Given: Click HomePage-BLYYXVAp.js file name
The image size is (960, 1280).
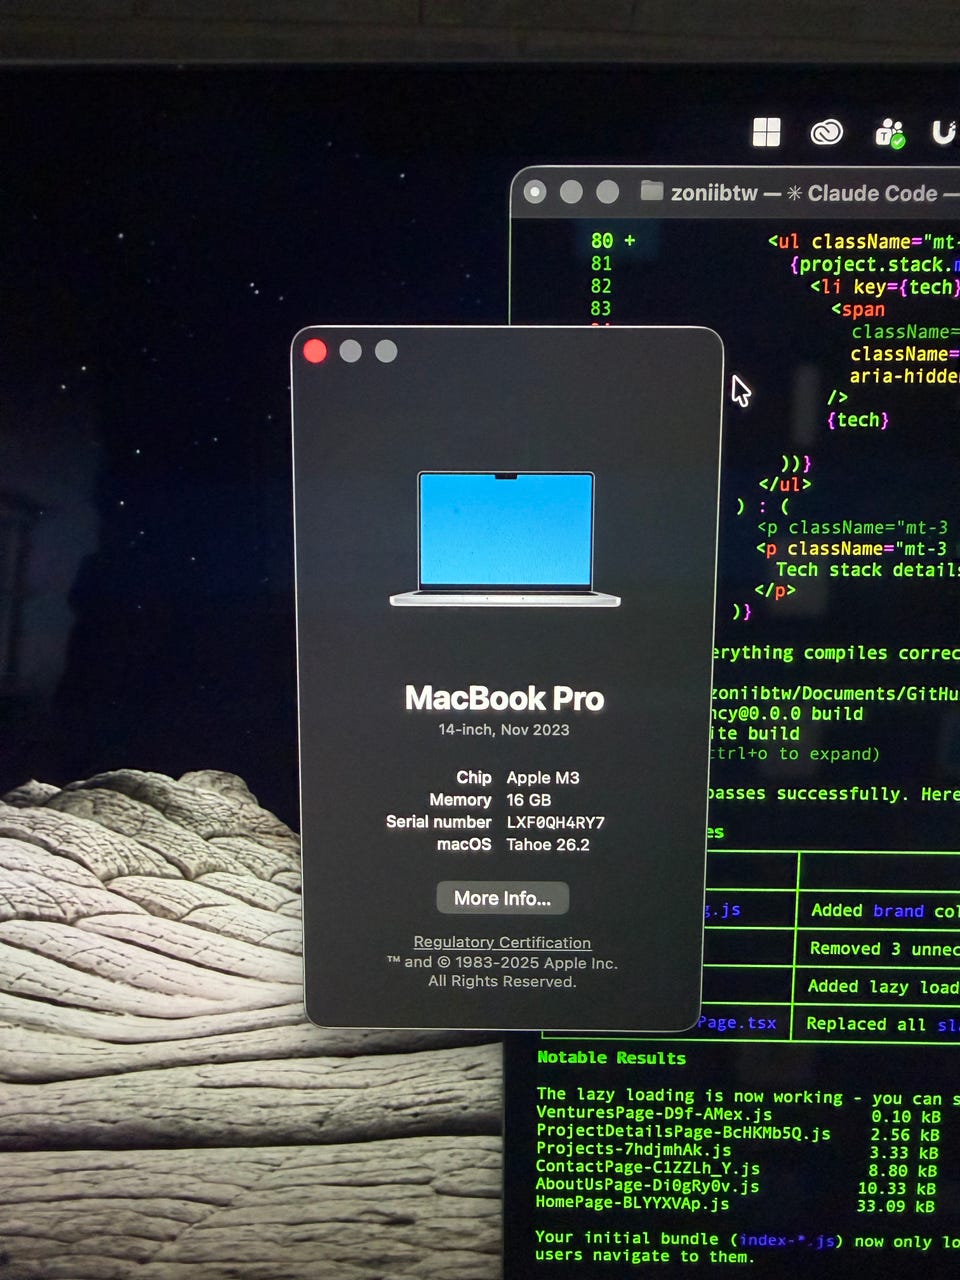Looking at the screenshot, I should tap(633, 1204).
